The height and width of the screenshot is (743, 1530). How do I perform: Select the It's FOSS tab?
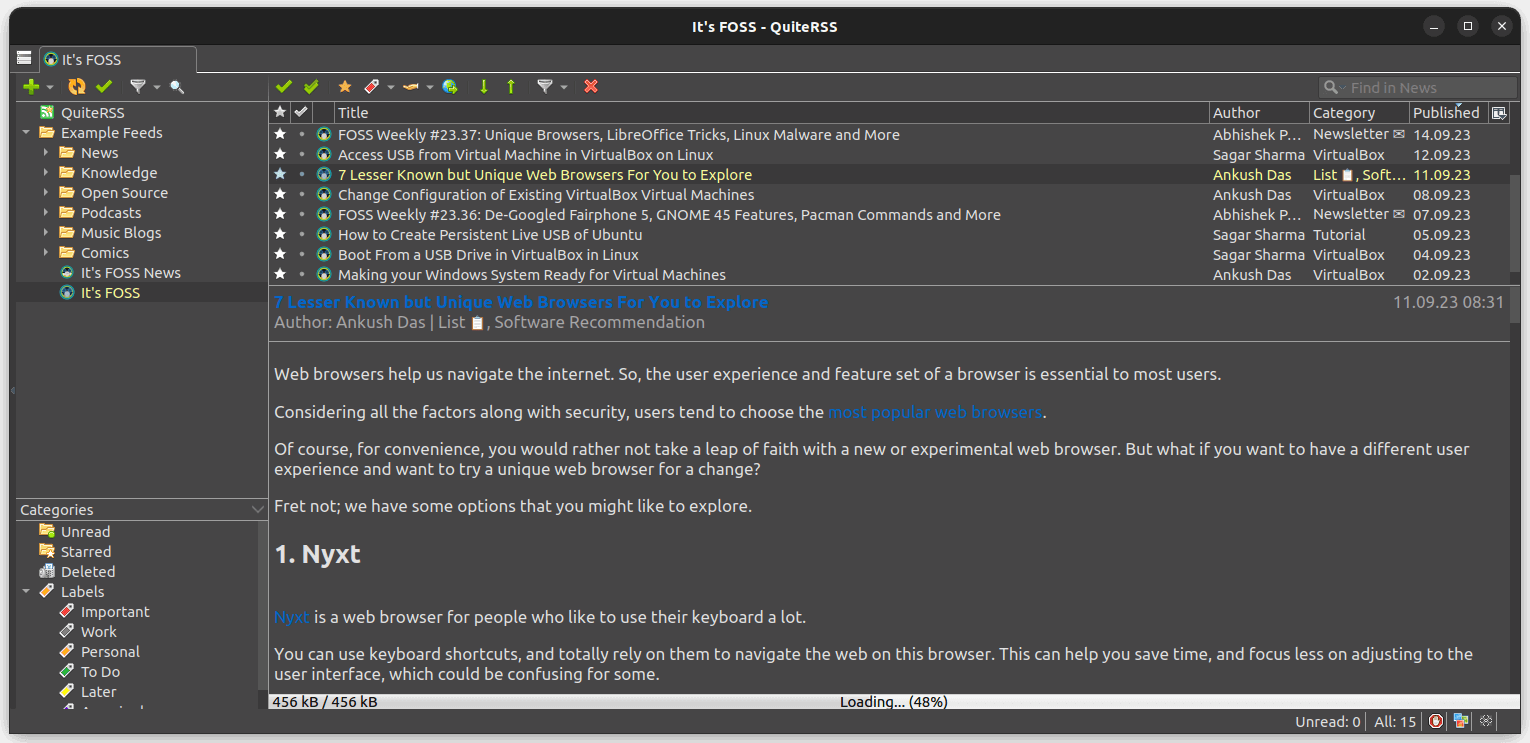click(118, 60)
